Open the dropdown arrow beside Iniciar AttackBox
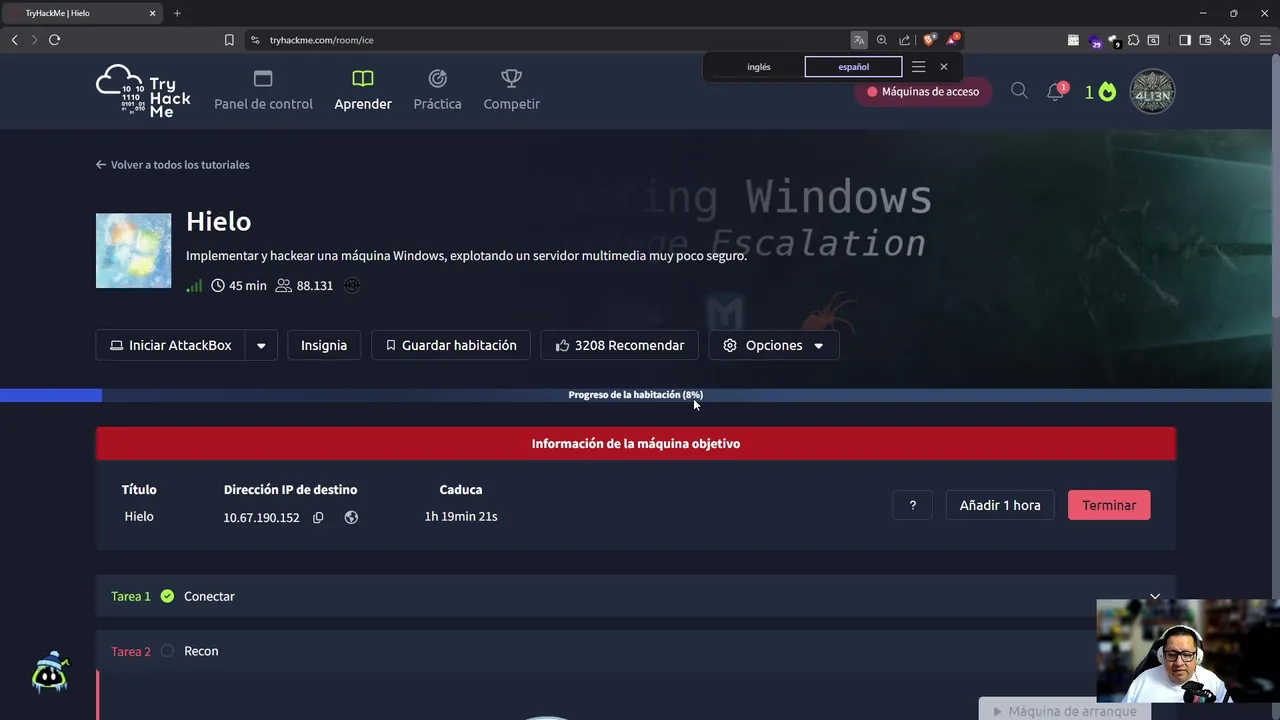This screenshot has height=720, width=1280. [x=261, y=345]
